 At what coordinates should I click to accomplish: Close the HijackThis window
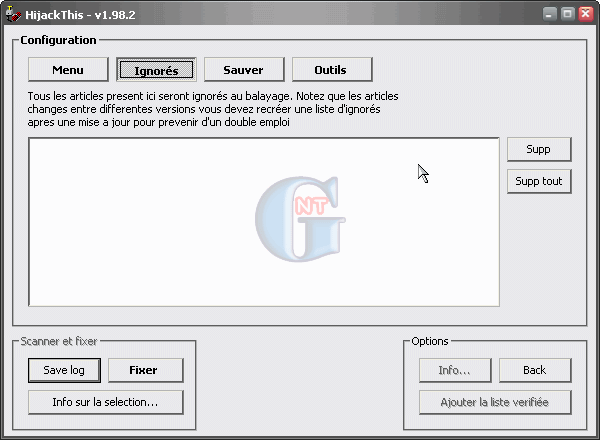(586, 14)
